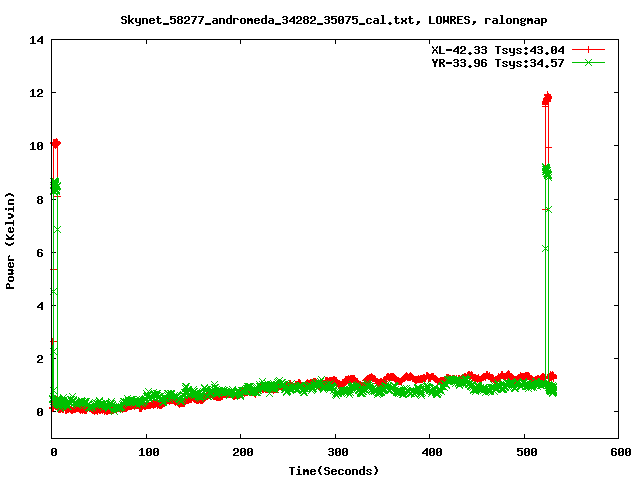Click y-axis tick label 14
This screenshot has width=640, height=480.
pyautogui.click(x=36, y=40)
